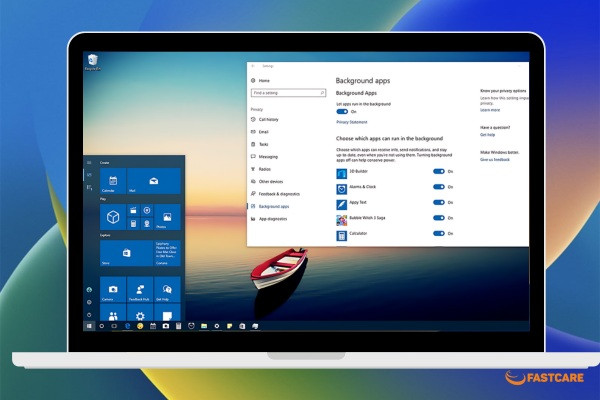
Task: Select Radios in Privacy sidebar
Action: (261, 169)
